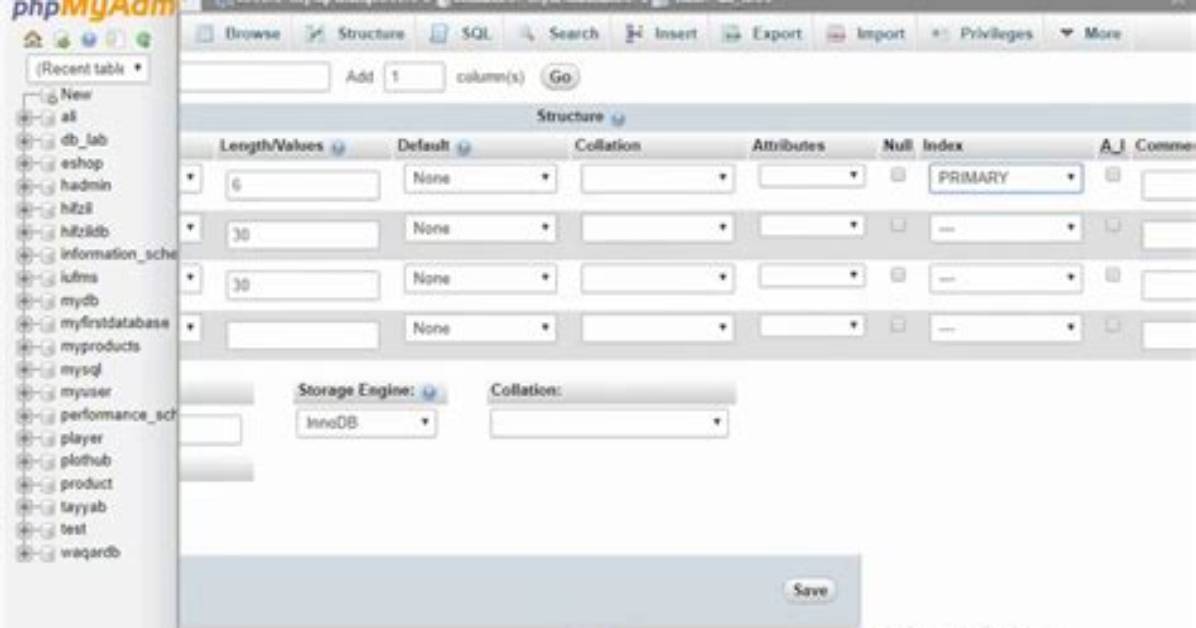1196x628 pixels.
Task: Click database icon next to mysql
Action: (48, 371)
